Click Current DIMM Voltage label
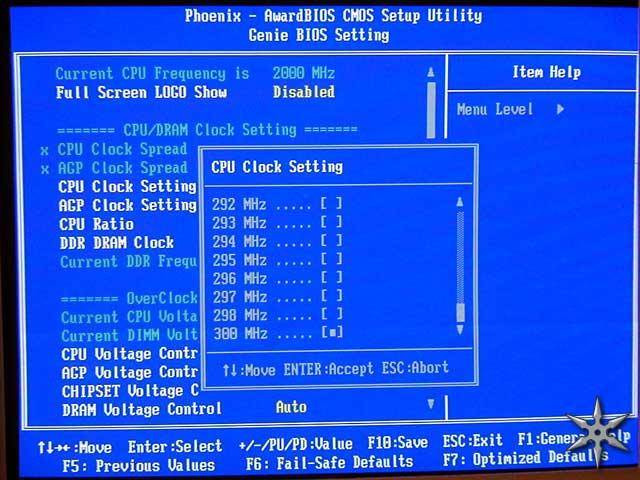This screenshot has width=640, height=480. [130, 336]
